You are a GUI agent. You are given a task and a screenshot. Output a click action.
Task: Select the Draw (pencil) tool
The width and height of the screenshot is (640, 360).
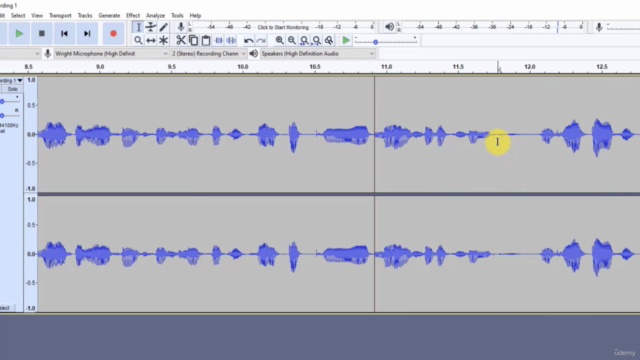(163, 27)
